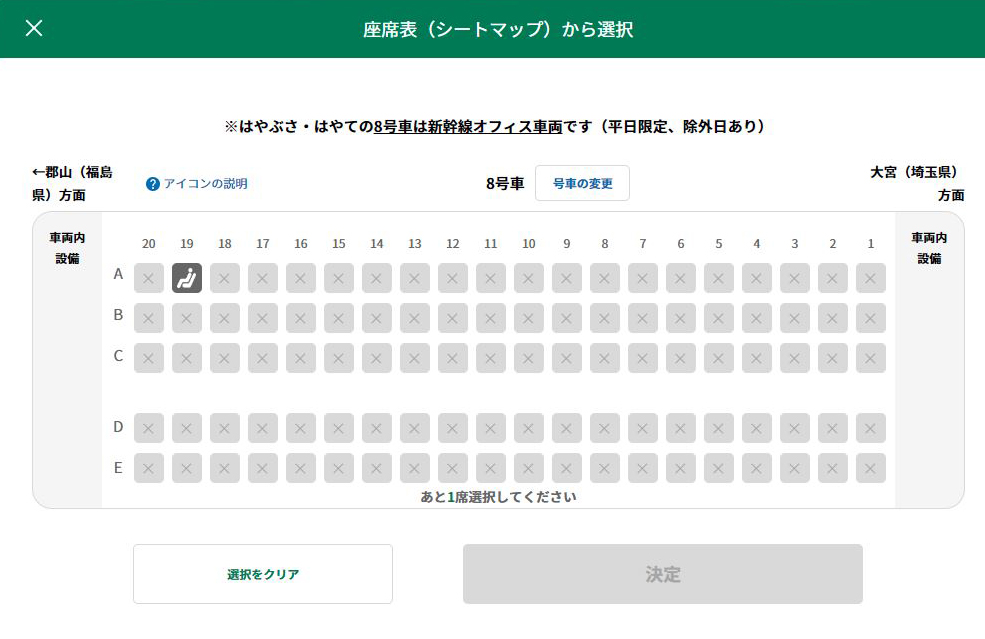Click unavailable seat 18A next to selected
This screenshot has width=985, height=639.
coord(225,278)
